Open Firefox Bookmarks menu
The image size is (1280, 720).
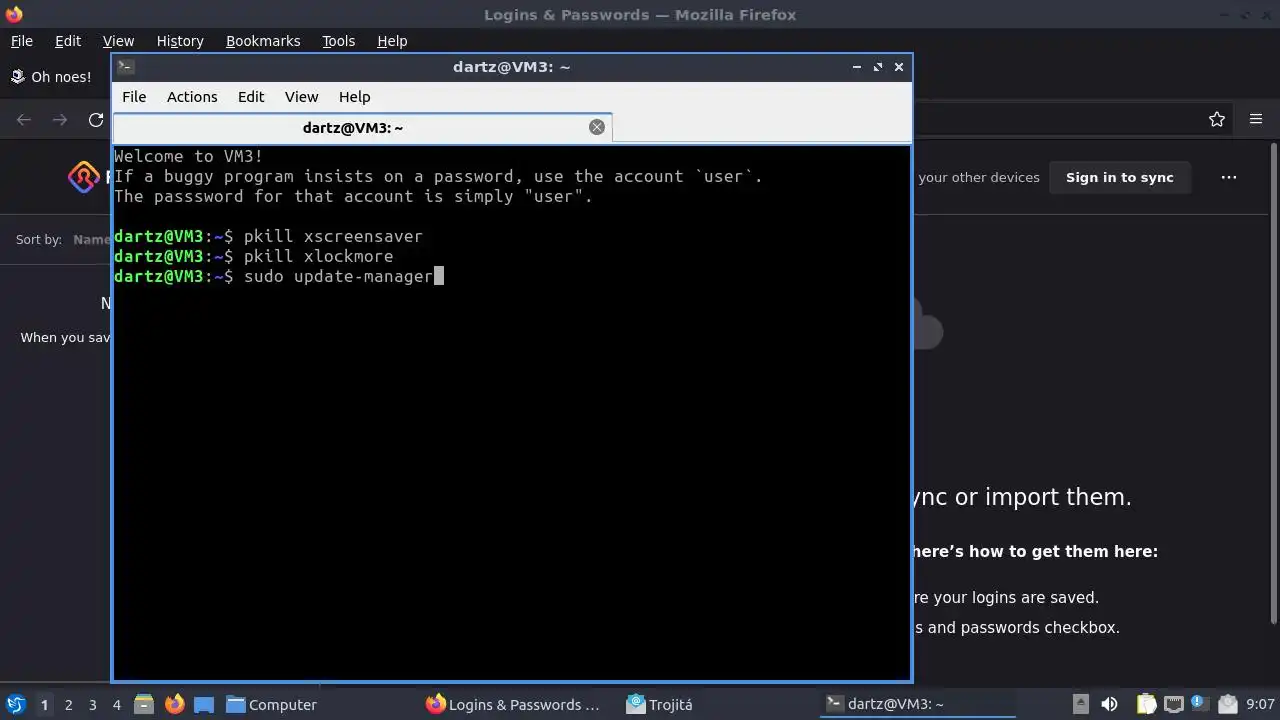263,41
